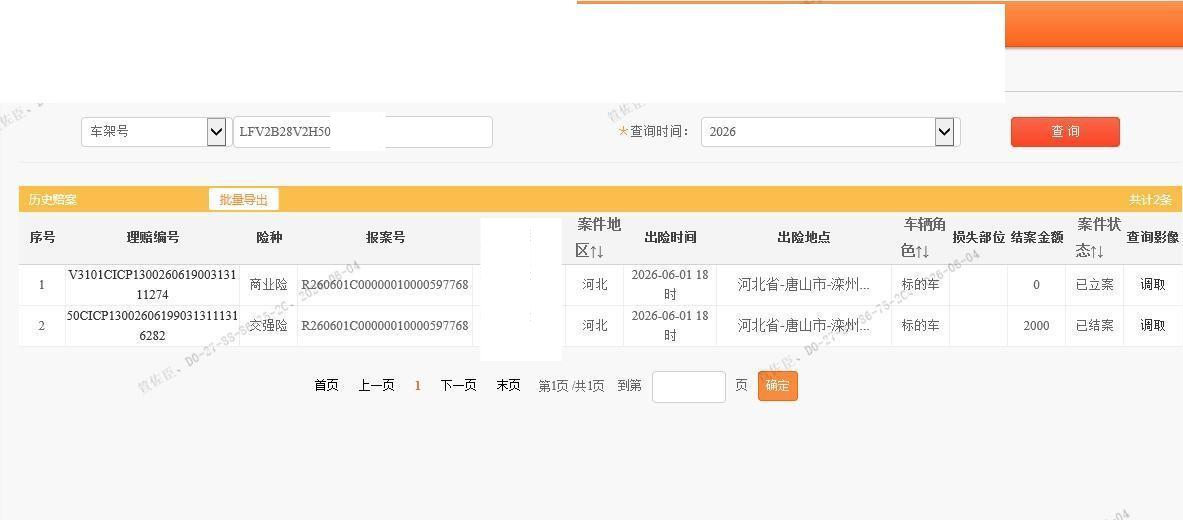Click the VIN input field LFV2B28V2H50
This screenshot has height=520, width=1183.
363,132
